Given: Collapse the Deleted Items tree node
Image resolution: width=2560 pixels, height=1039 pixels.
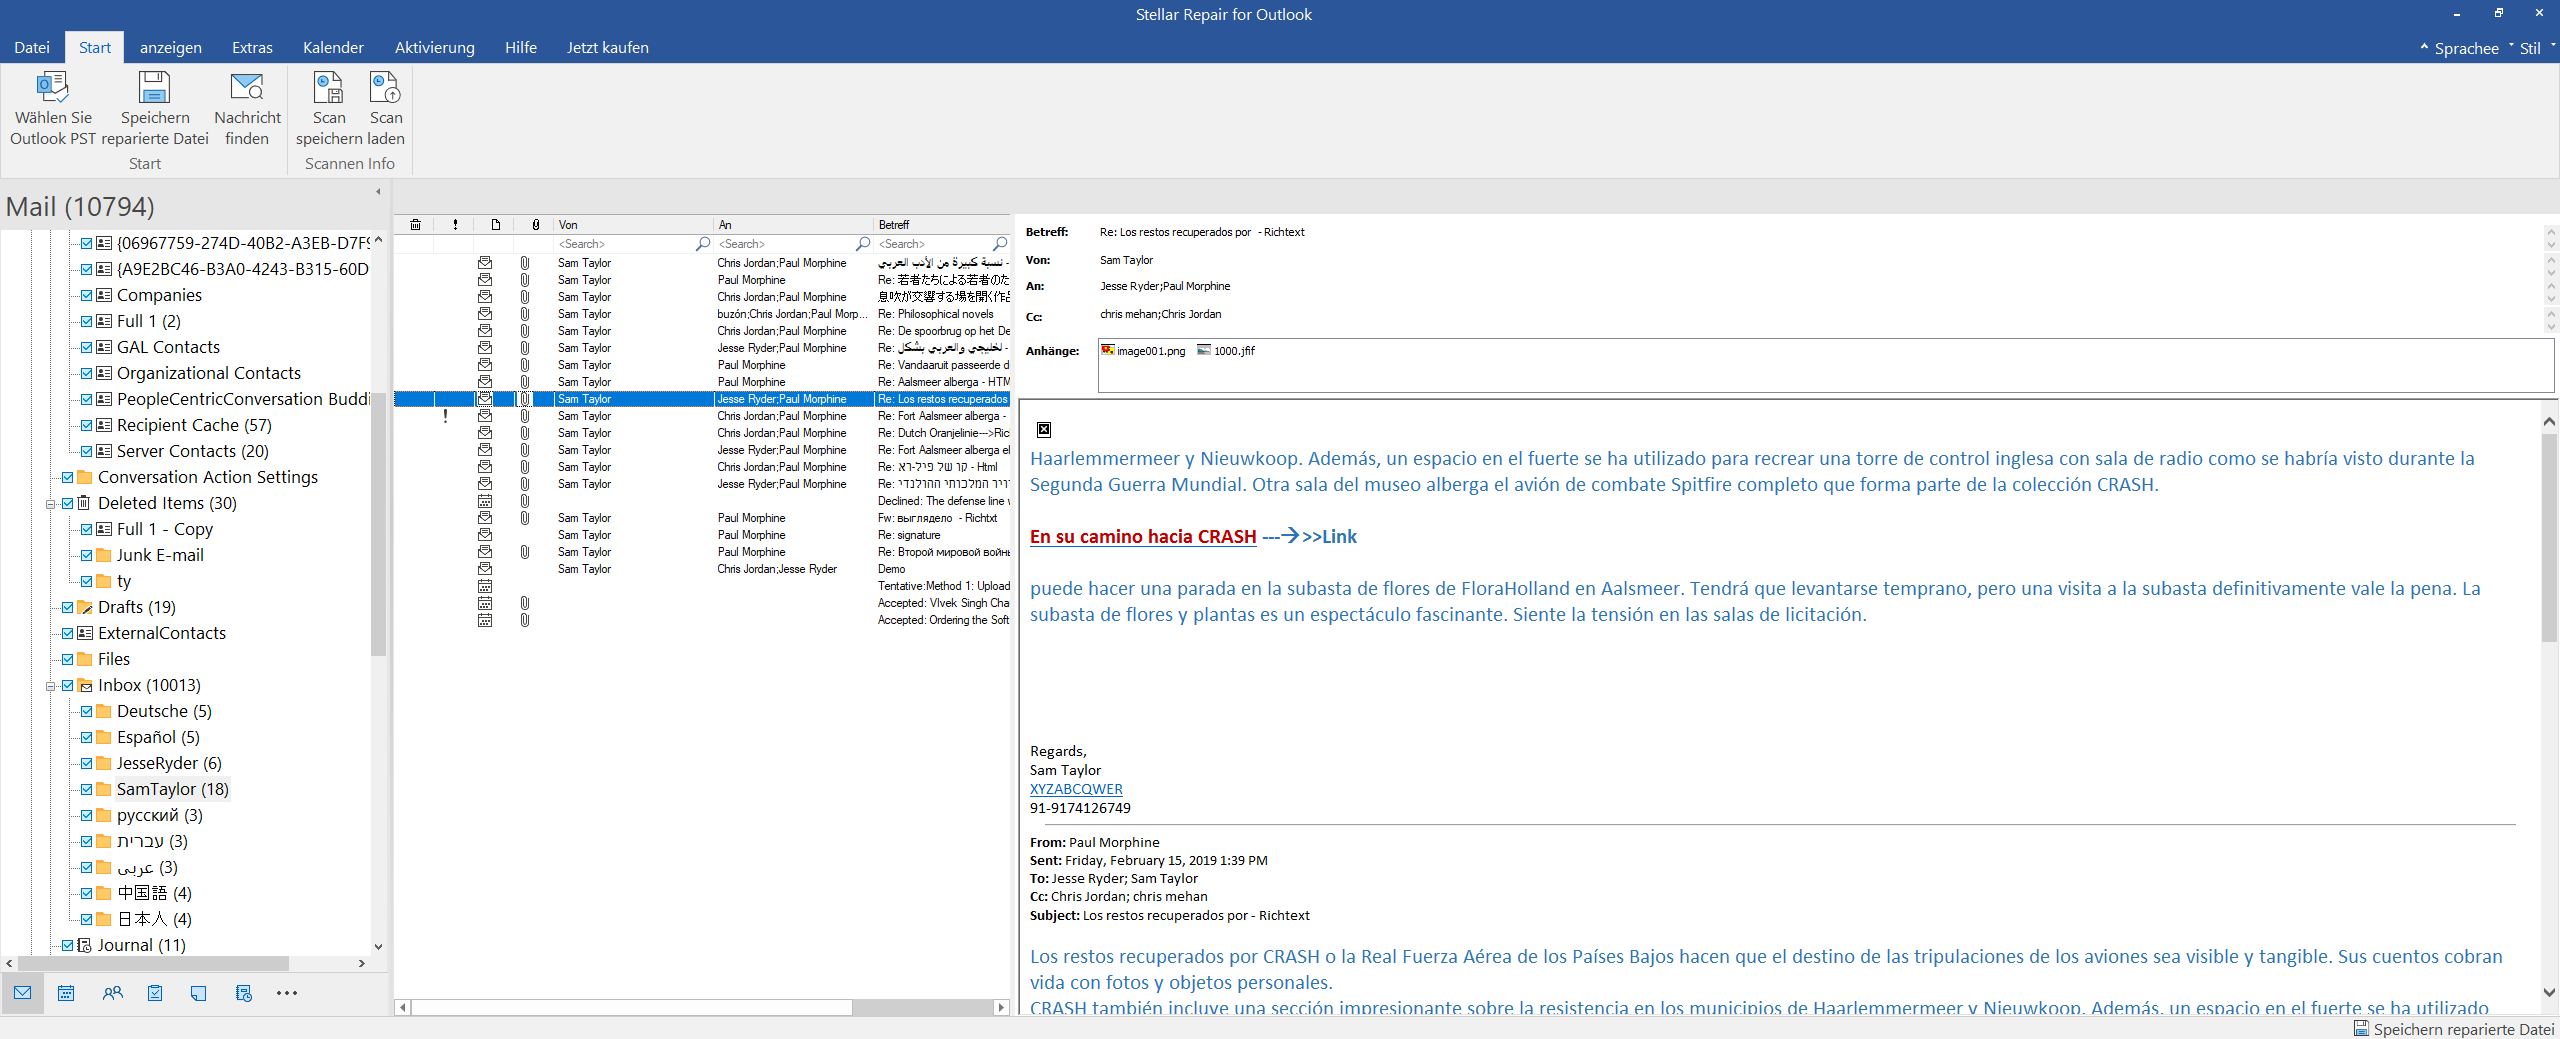Looking at the screenshot, I should click(x=51, y=504).
